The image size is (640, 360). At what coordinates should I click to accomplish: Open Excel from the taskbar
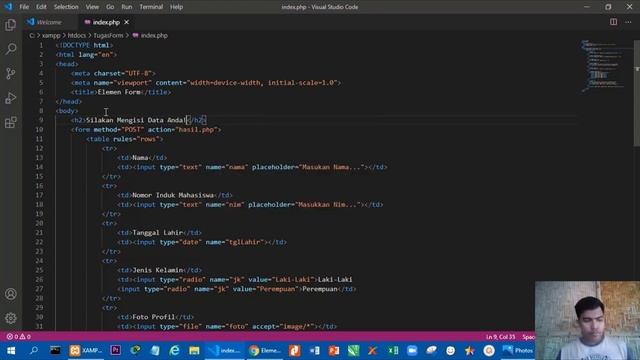point(393,351)
